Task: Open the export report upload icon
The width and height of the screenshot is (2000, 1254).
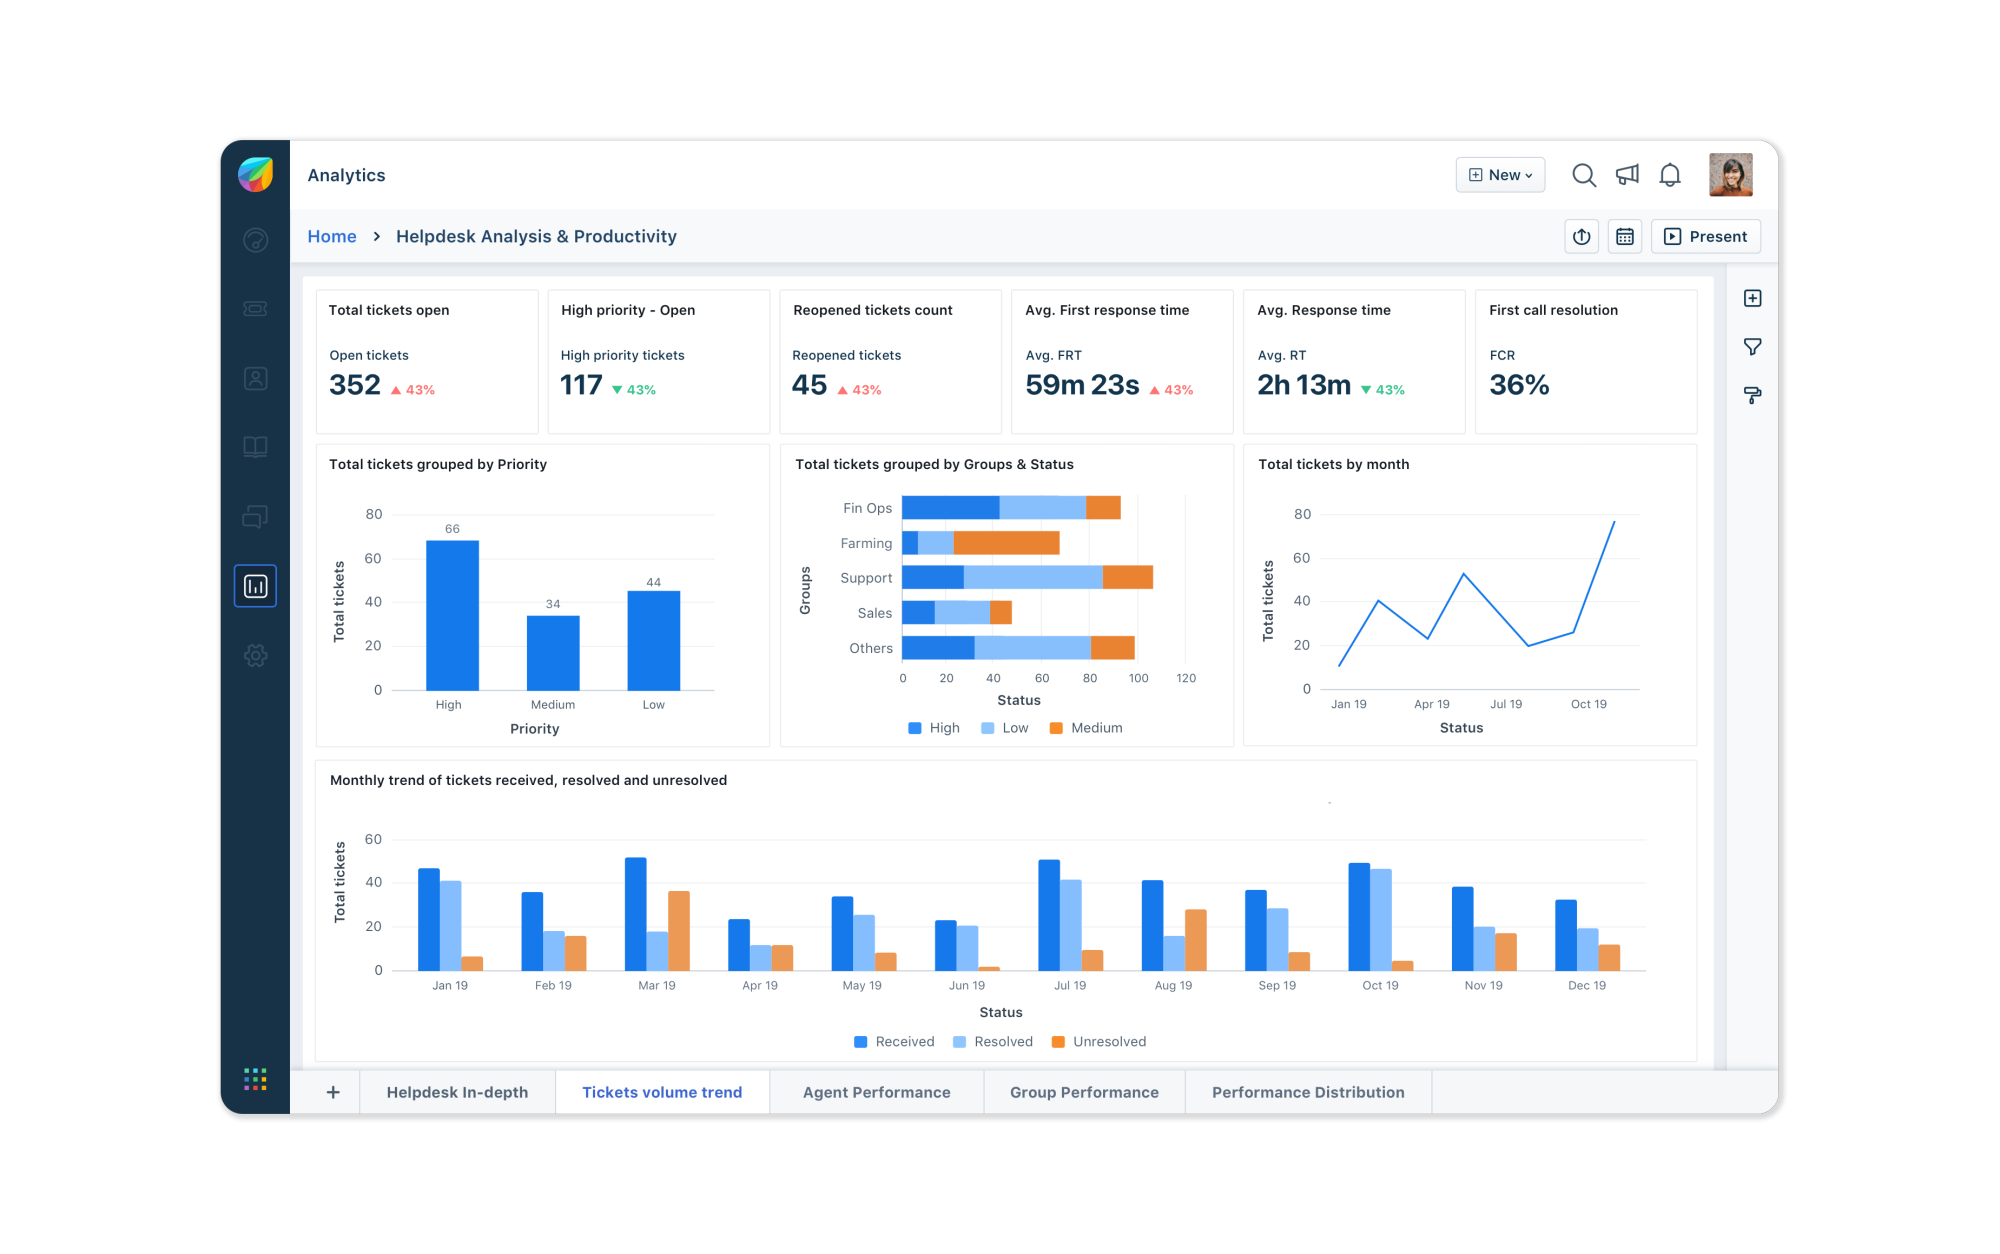Action: [1581, 236]
